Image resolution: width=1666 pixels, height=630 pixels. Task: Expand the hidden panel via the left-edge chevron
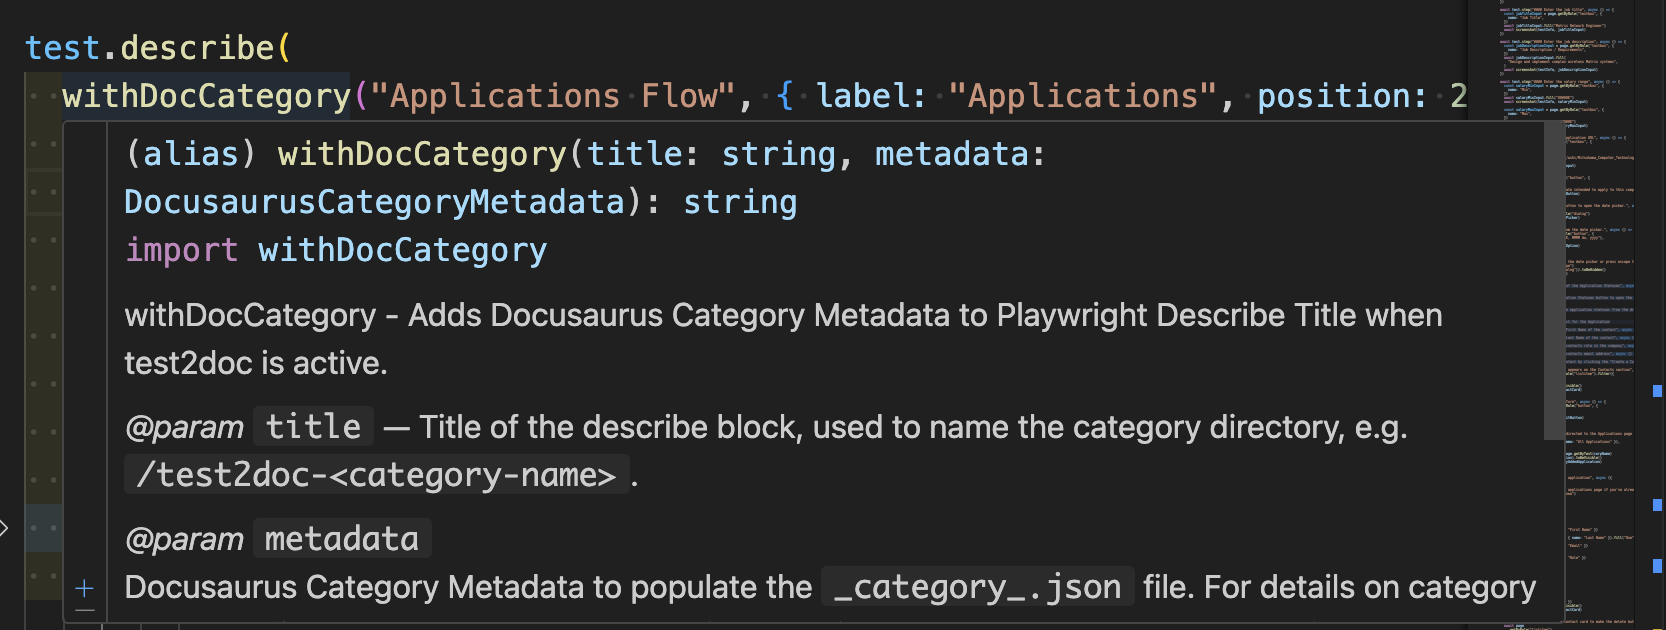coord(5,527)
